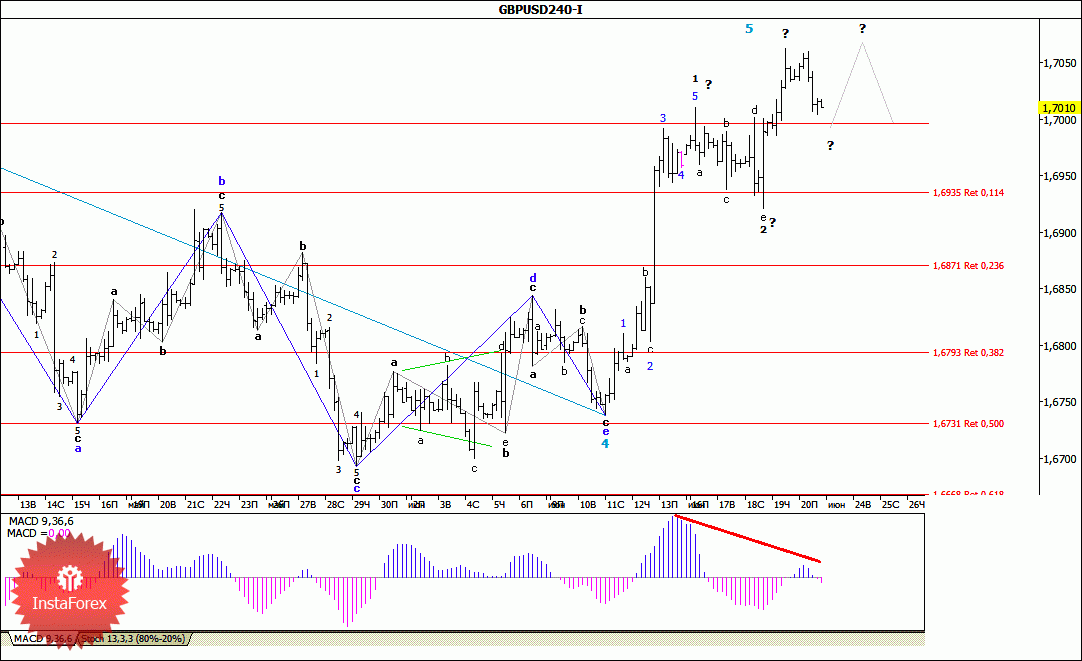Viewport: 1082px width, 661px height.
Task: Click the 1,7050 price axis value
Action: (1059, 63)
